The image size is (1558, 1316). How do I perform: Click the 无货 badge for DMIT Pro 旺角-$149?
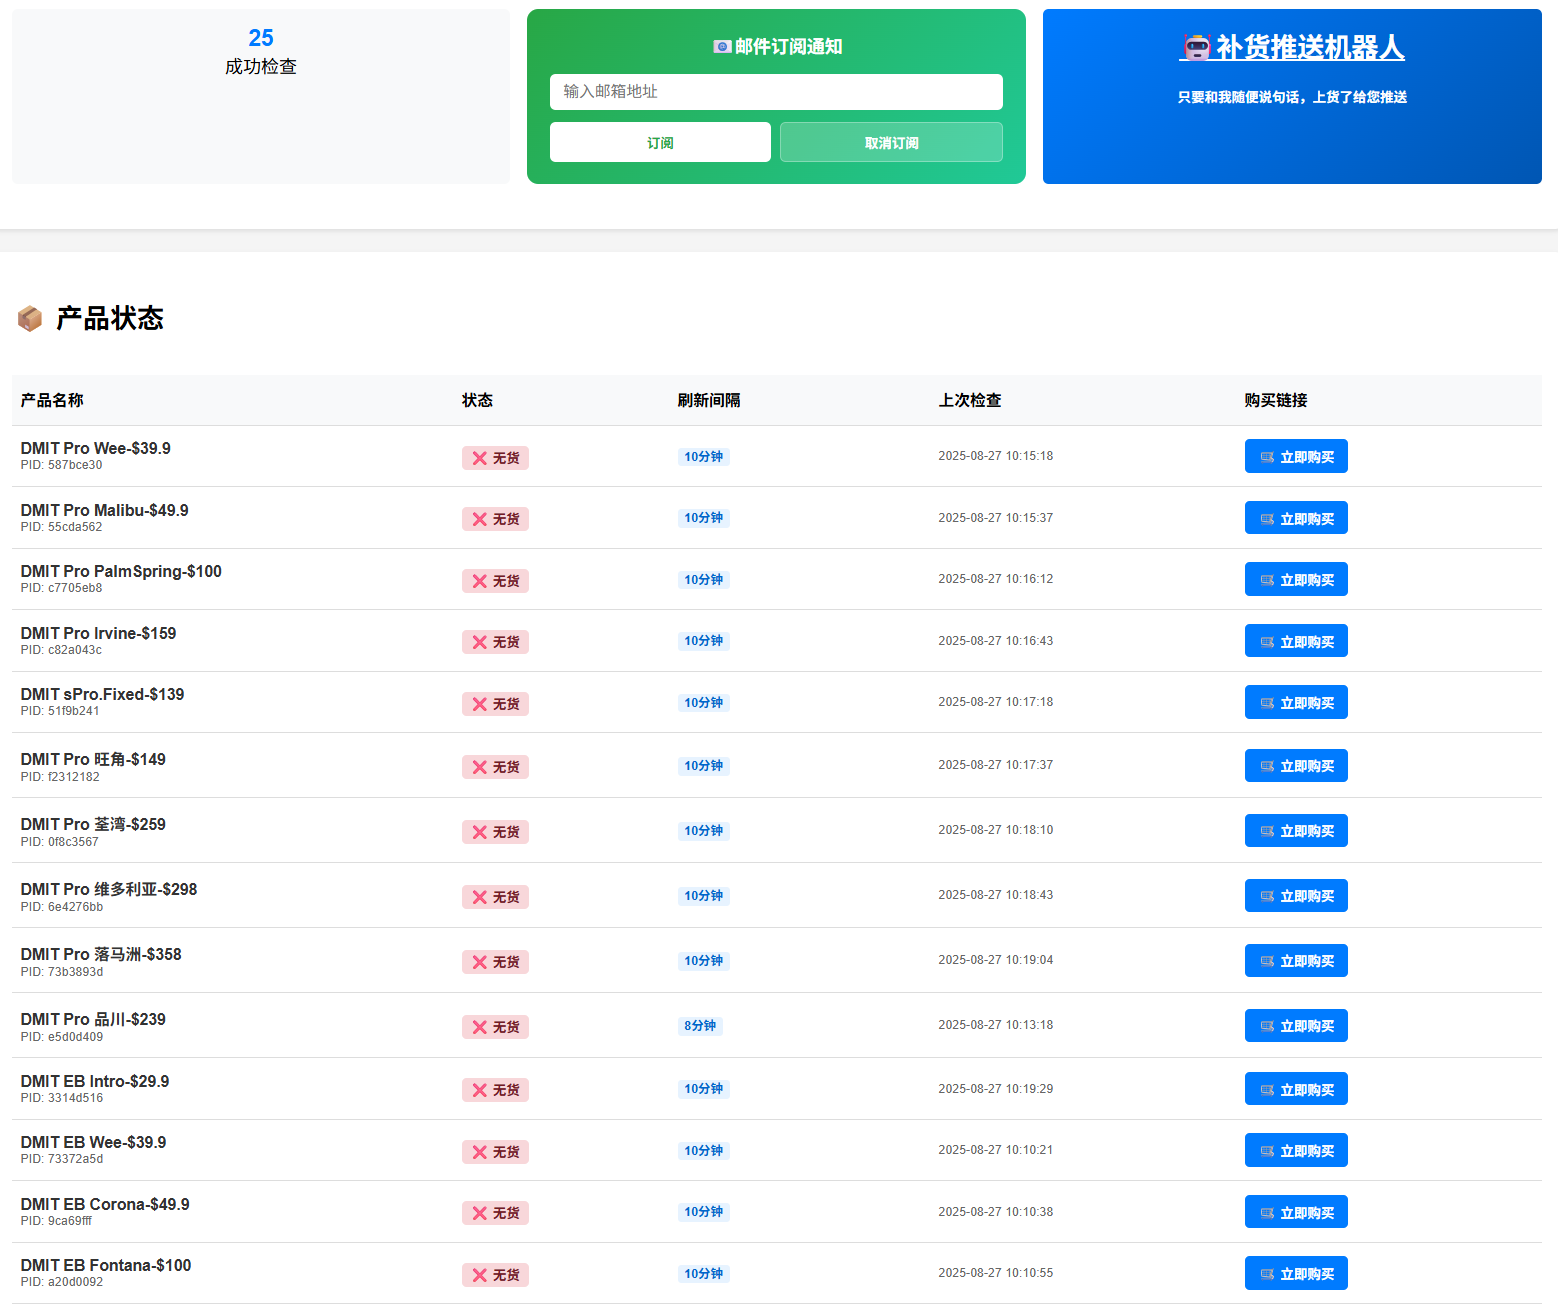[x=495, y=767]
